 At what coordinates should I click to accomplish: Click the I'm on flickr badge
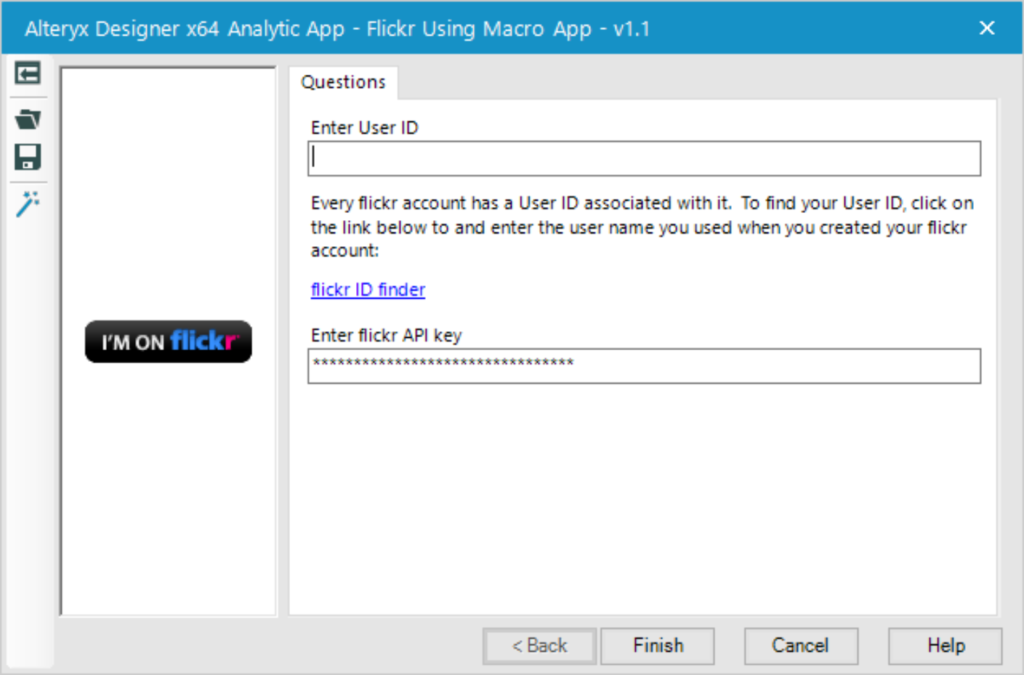point(168,341)
